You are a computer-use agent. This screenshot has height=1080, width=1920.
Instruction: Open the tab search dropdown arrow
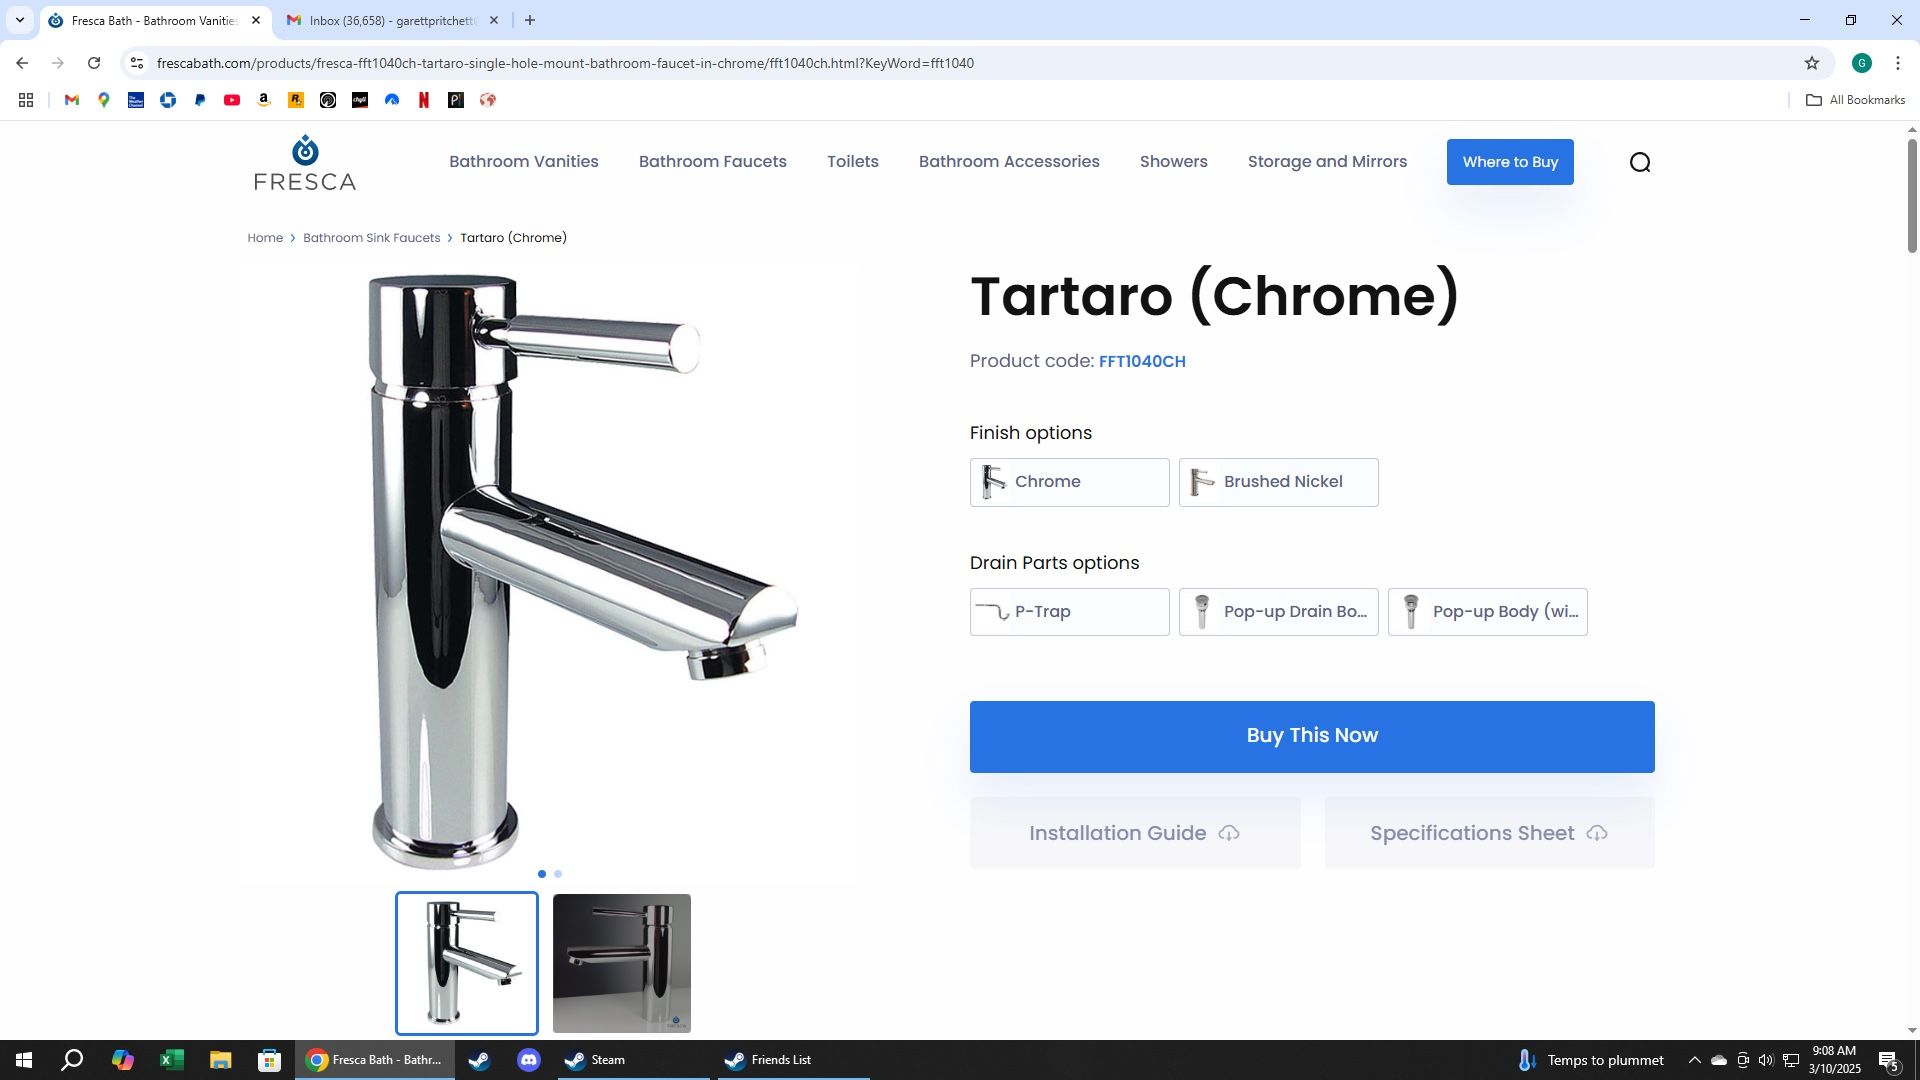(20, 20)
